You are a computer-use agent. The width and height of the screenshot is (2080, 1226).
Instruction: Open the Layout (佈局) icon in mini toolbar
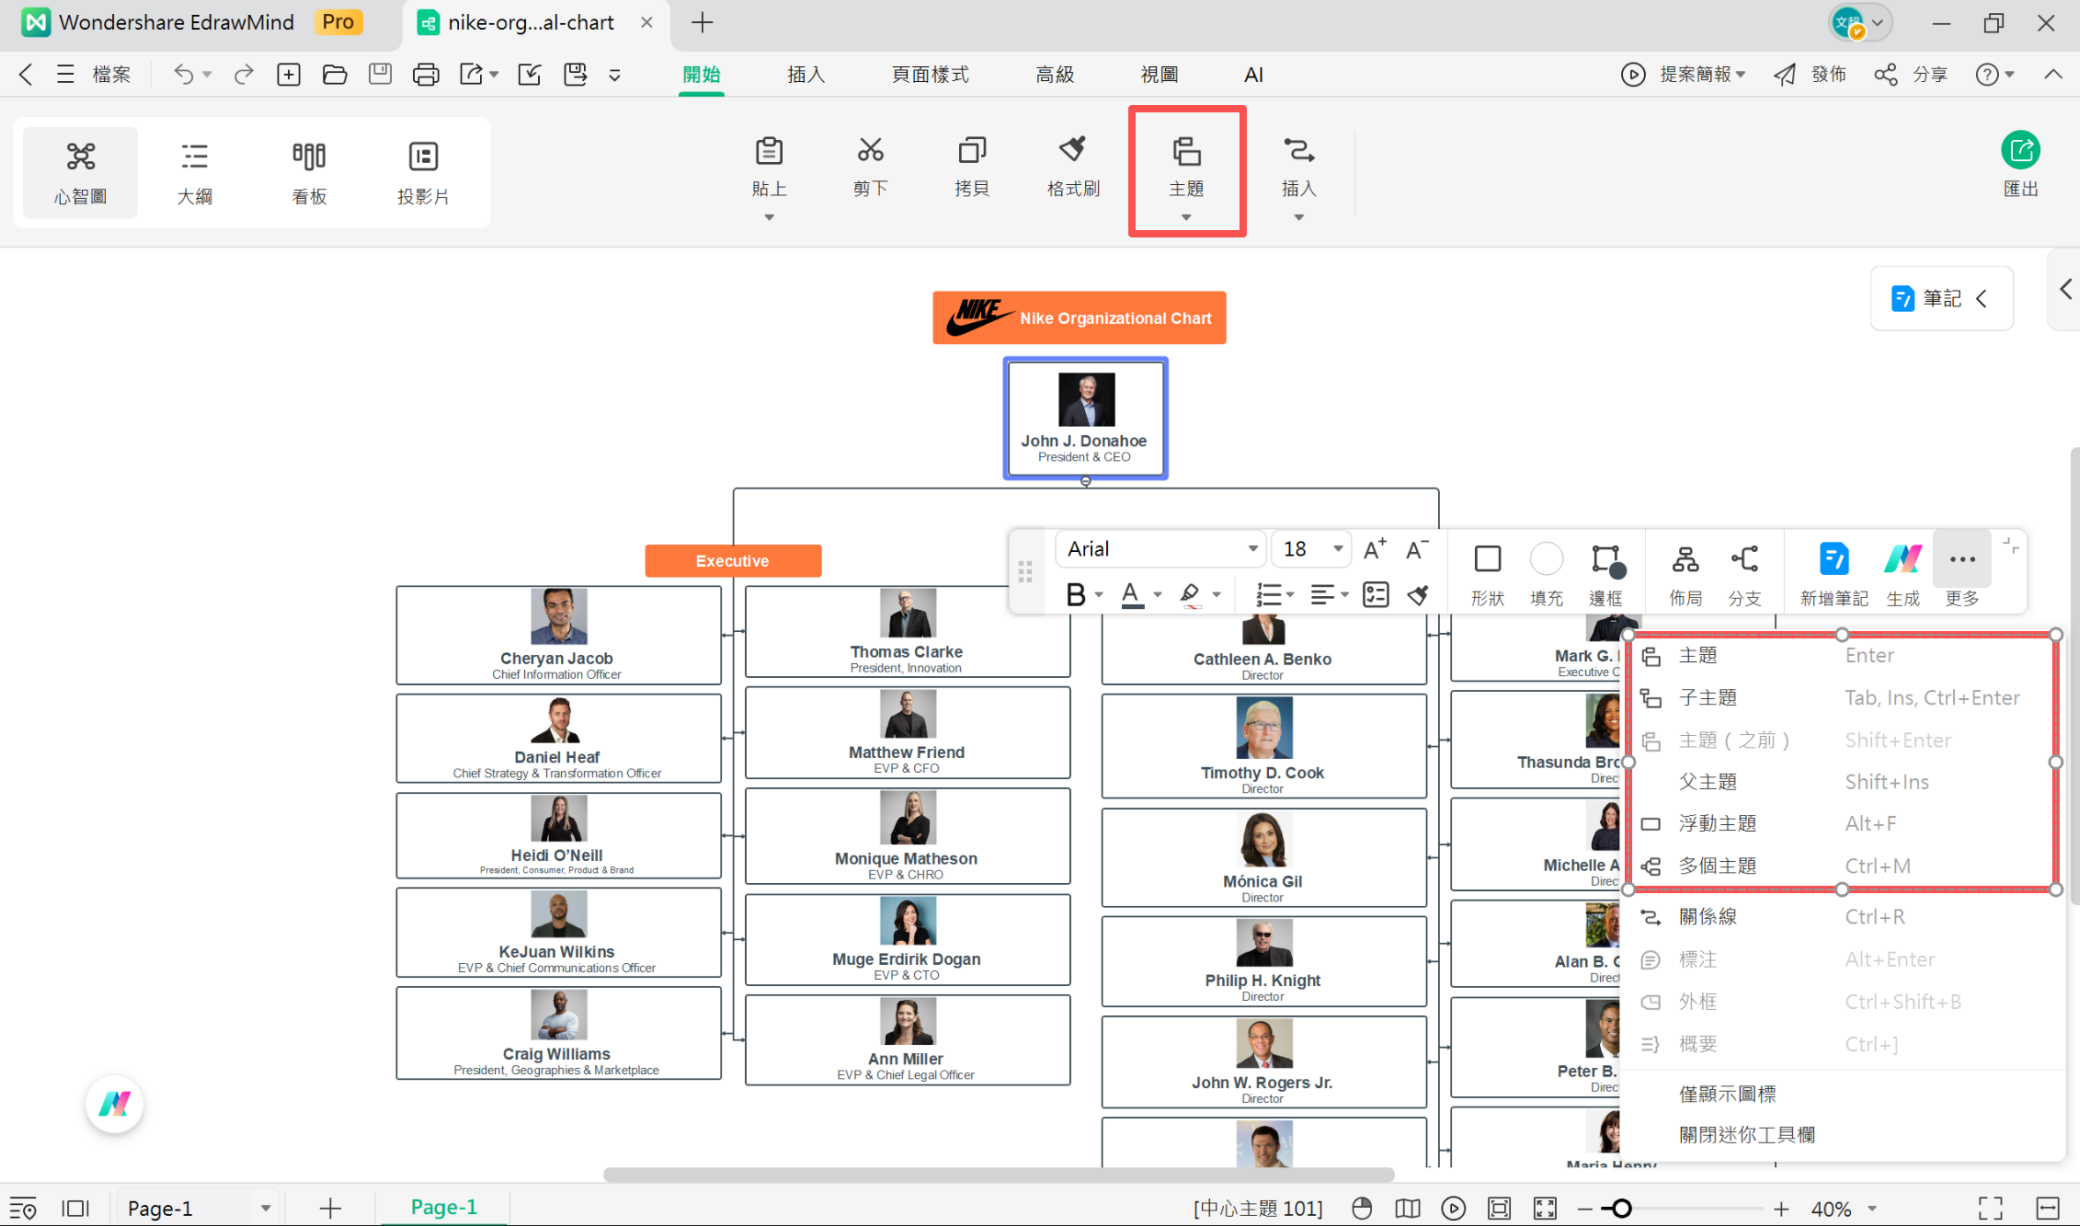[x=1685, y=560]
